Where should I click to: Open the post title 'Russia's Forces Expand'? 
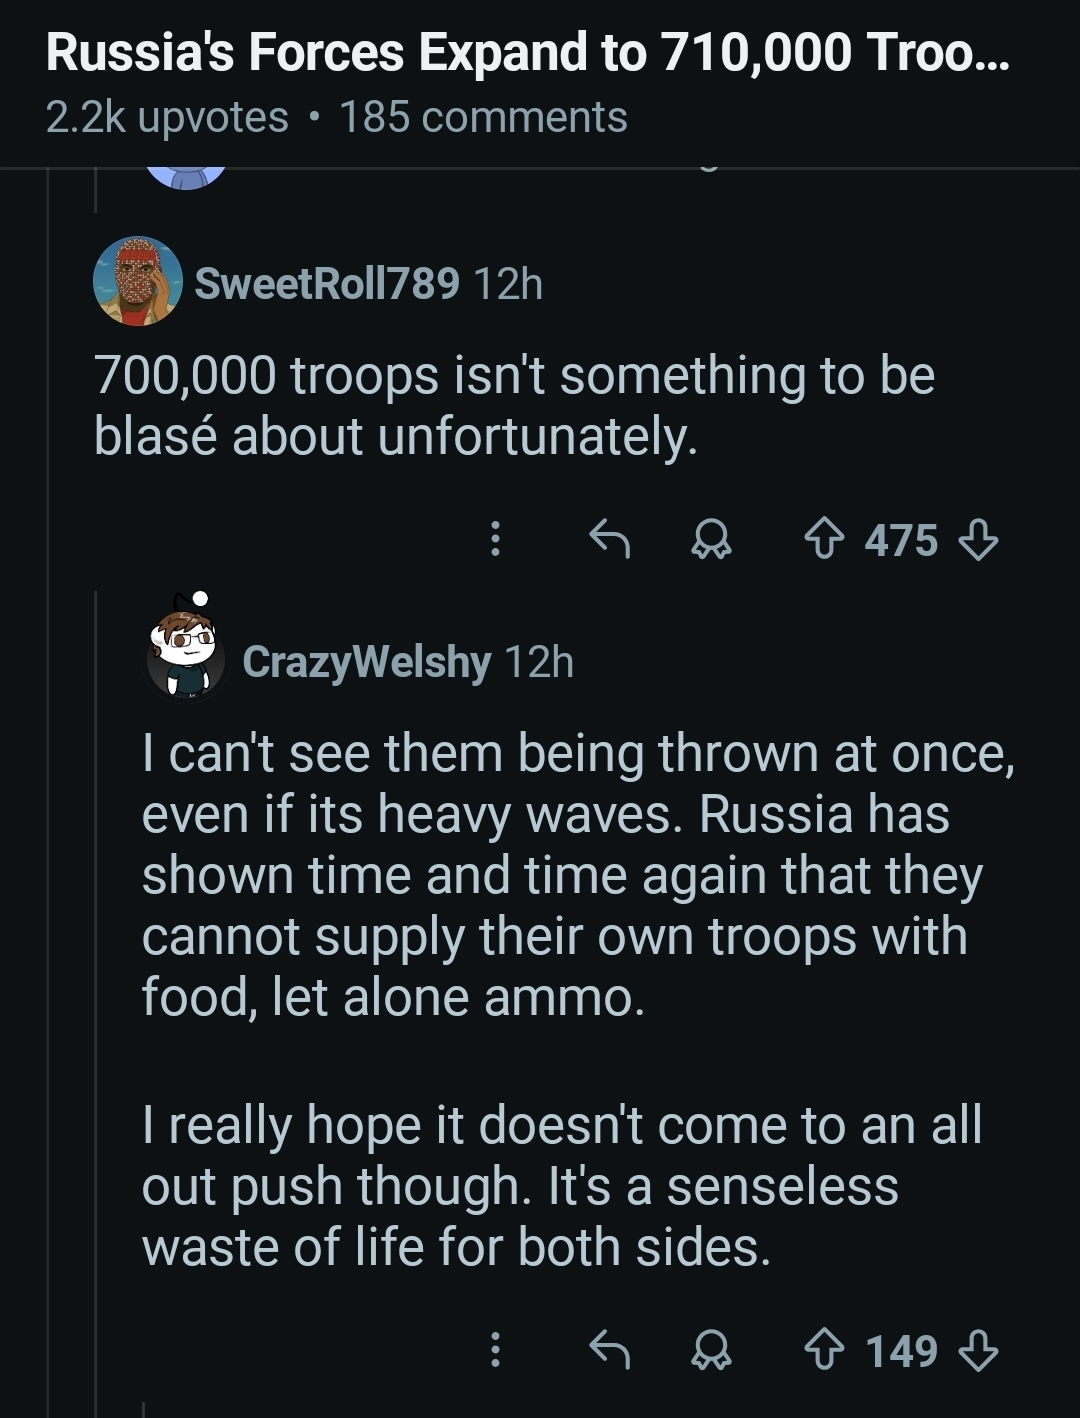528,53
